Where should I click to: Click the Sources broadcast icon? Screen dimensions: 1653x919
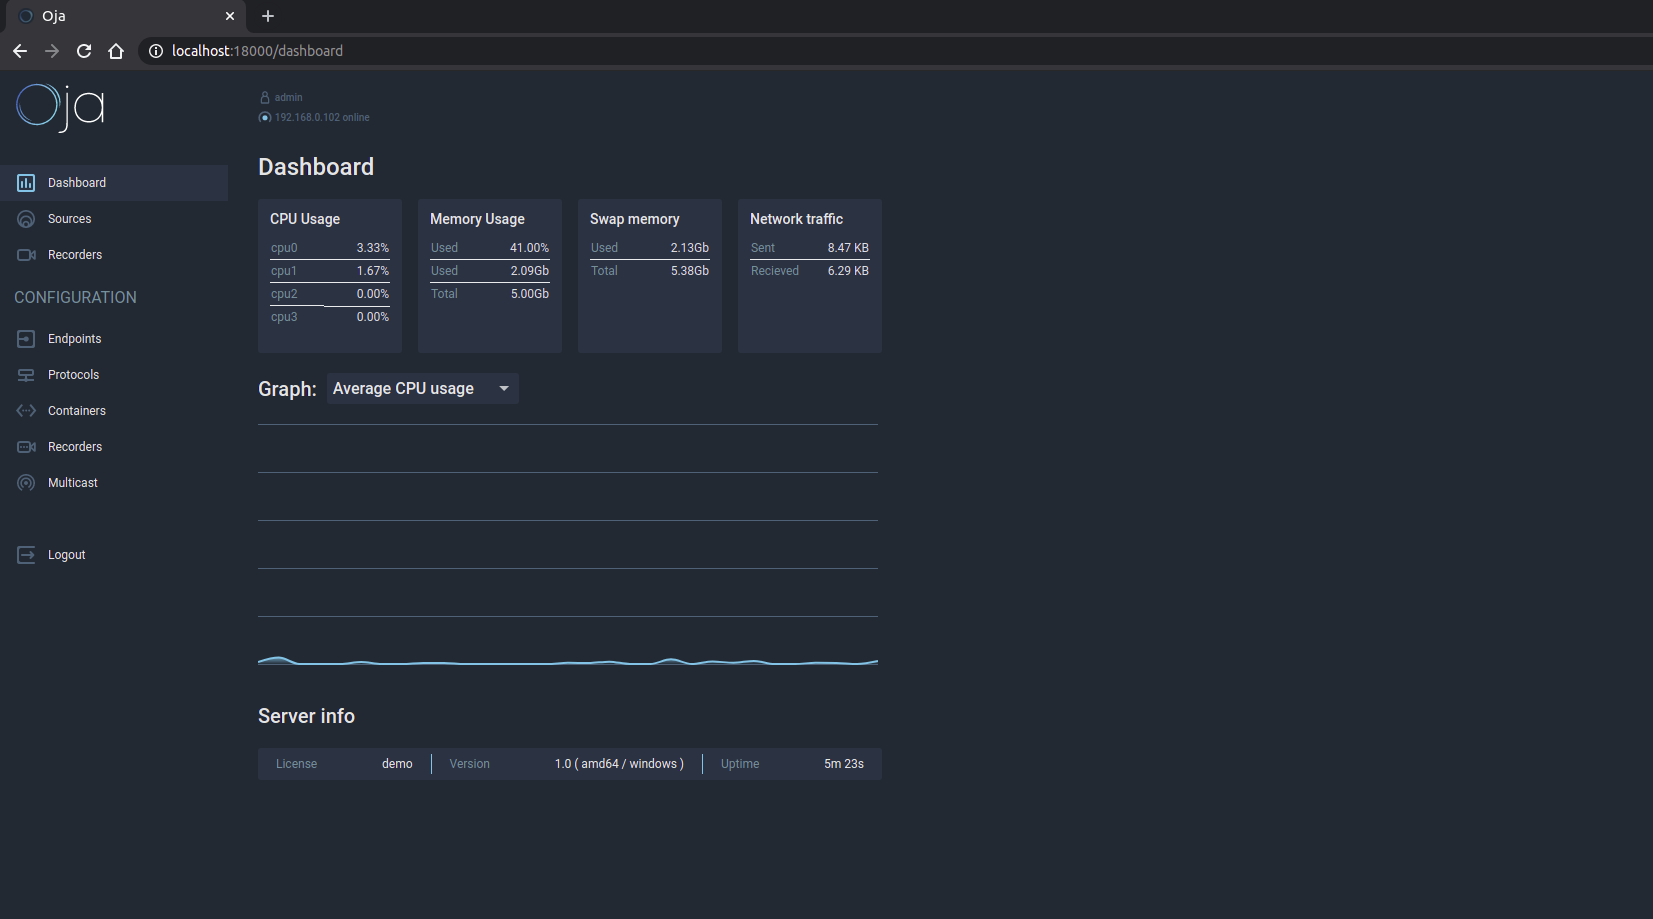click(26, 219)
